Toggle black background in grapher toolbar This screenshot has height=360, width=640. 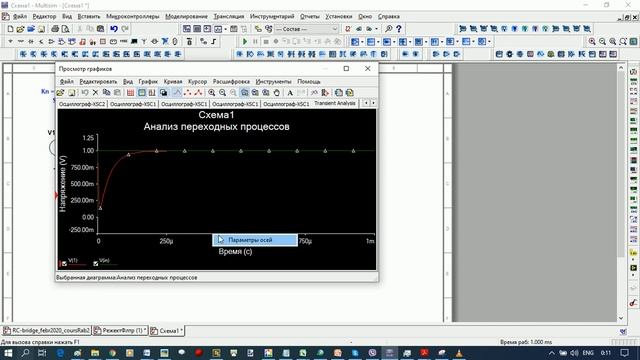(163, 93)
